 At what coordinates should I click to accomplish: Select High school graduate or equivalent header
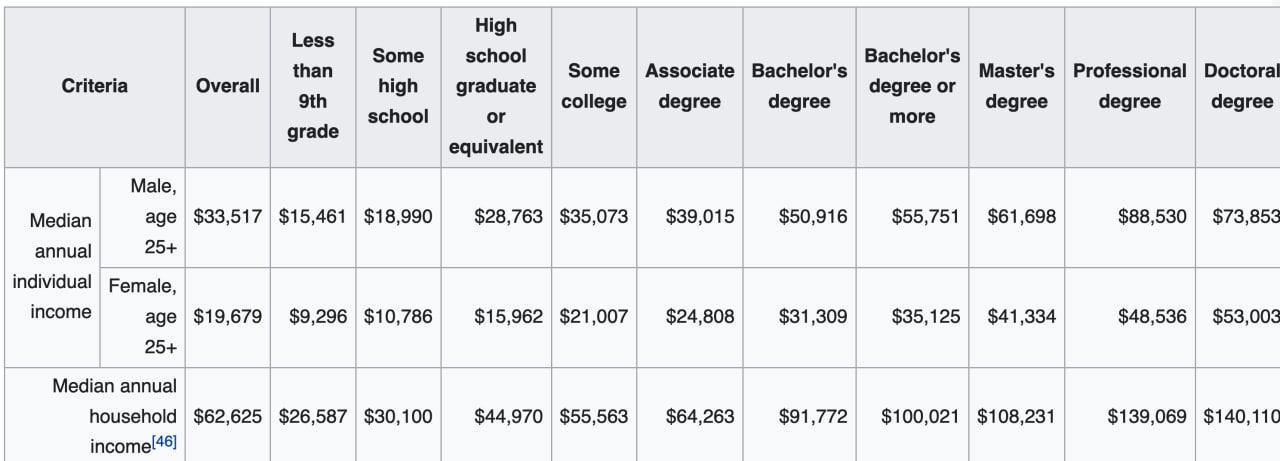click(x=496, y=86)
